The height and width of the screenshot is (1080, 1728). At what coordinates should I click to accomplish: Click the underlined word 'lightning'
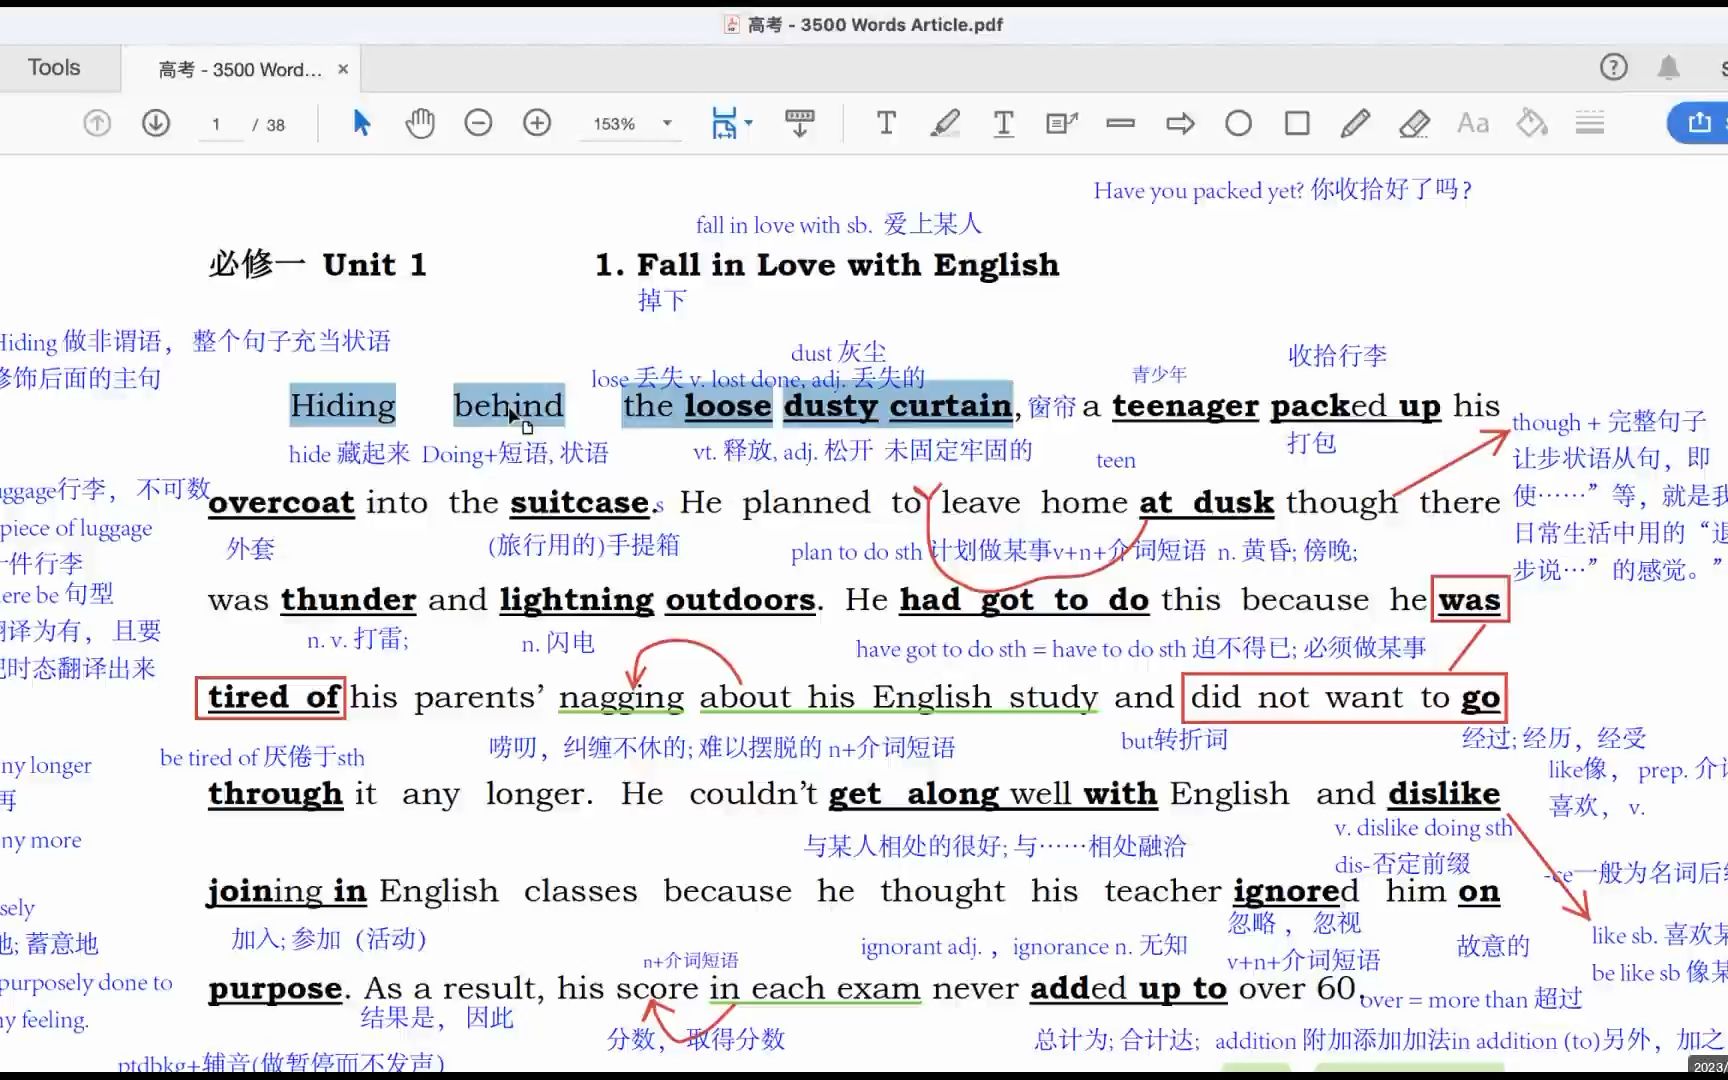577,599
